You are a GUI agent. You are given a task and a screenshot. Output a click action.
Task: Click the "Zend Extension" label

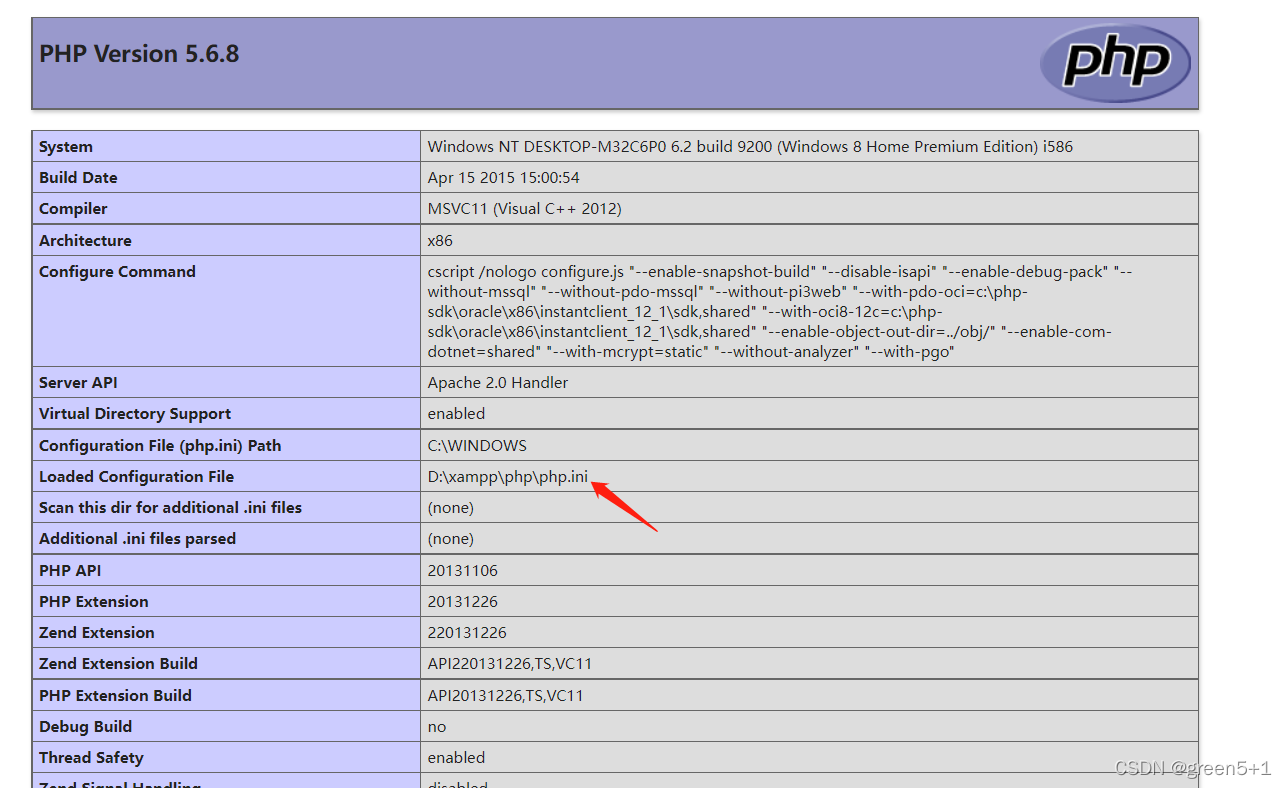(97, 633)
